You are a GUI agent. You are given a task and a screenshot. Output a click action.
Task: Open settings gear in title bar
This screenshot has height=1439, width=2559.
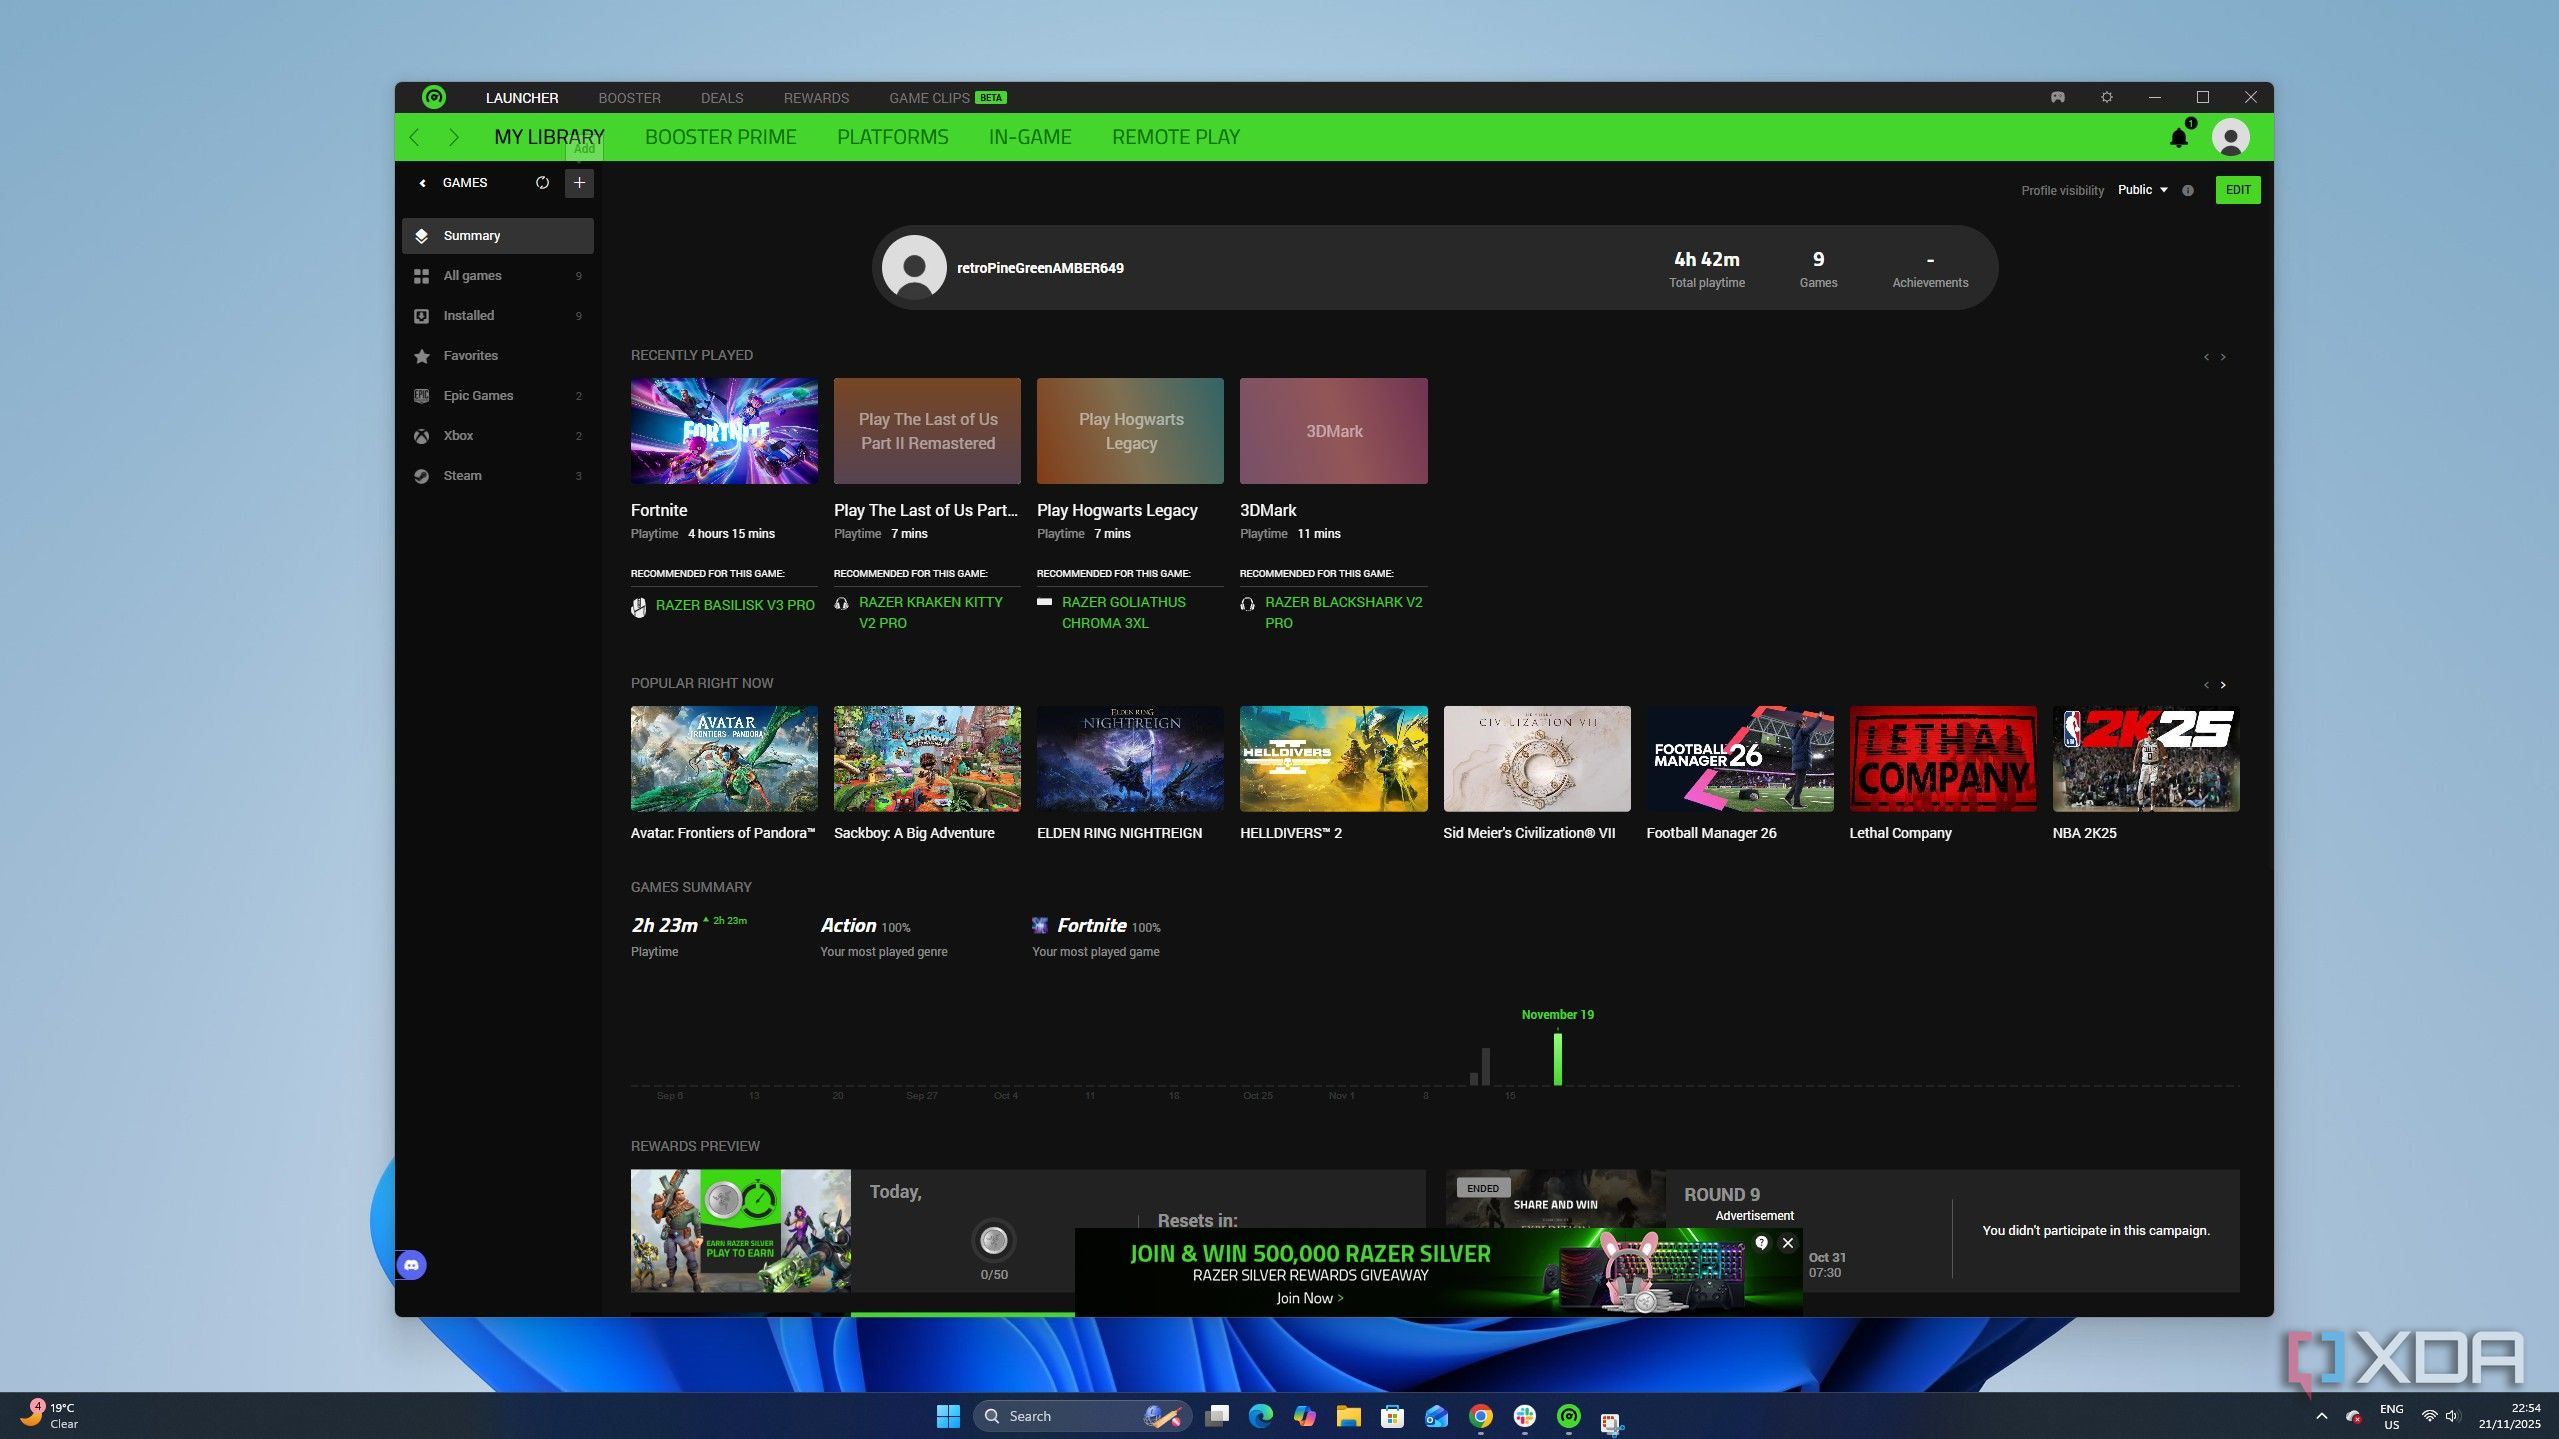click(2107, 97)
